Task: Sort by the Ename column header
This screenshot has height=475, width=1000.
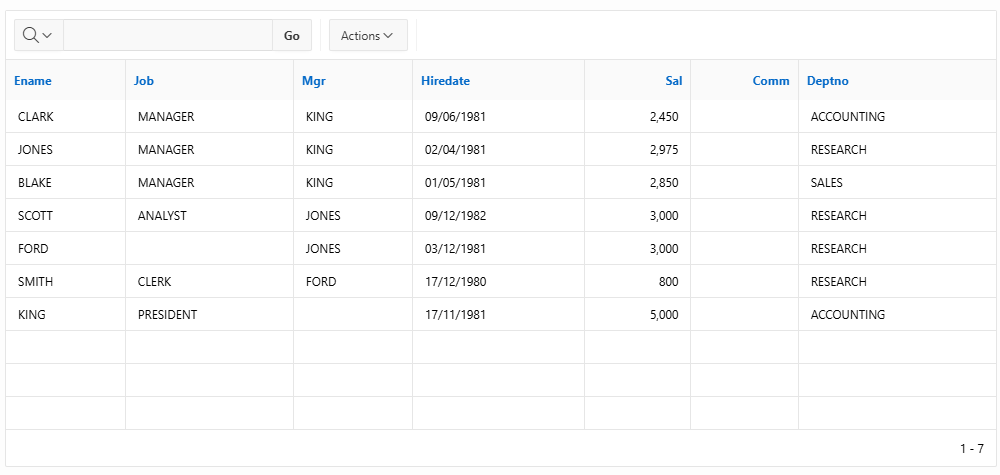Action: (x=33, y=81)
